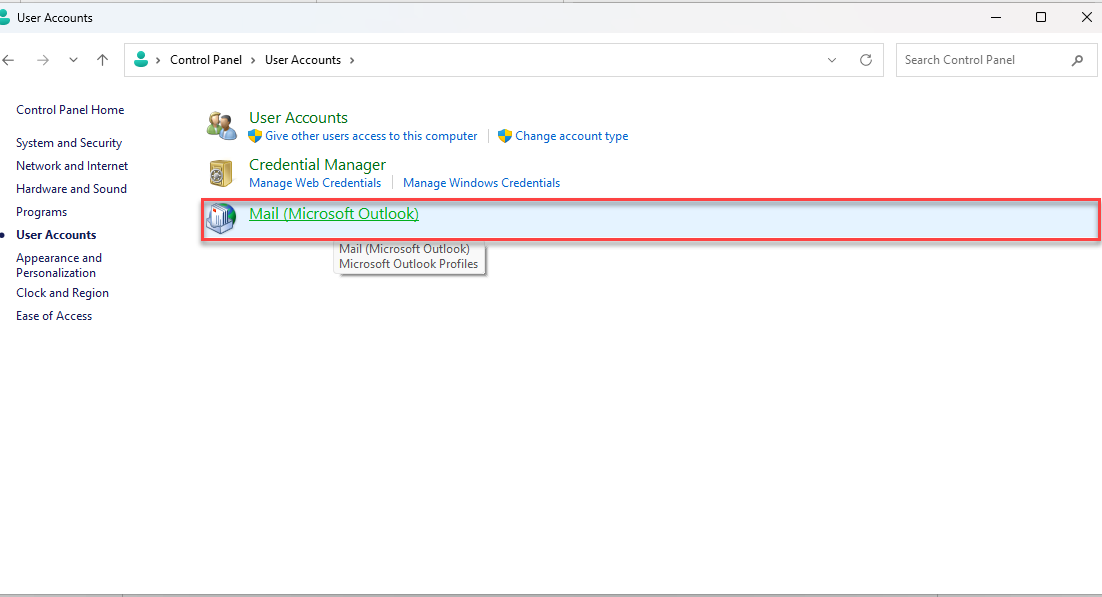The width and height of the screenshot is (1102, 597).
Task: Click the Forward navigation arrow
Action: [43, 60]
